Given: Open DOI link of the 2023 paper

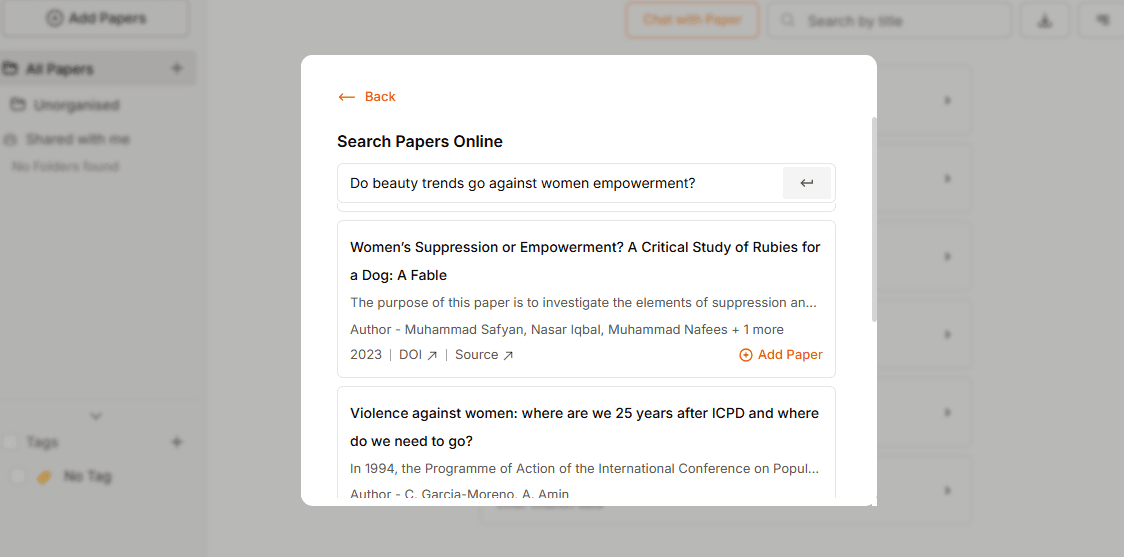Looking at the screenshot, I should 418,355.
